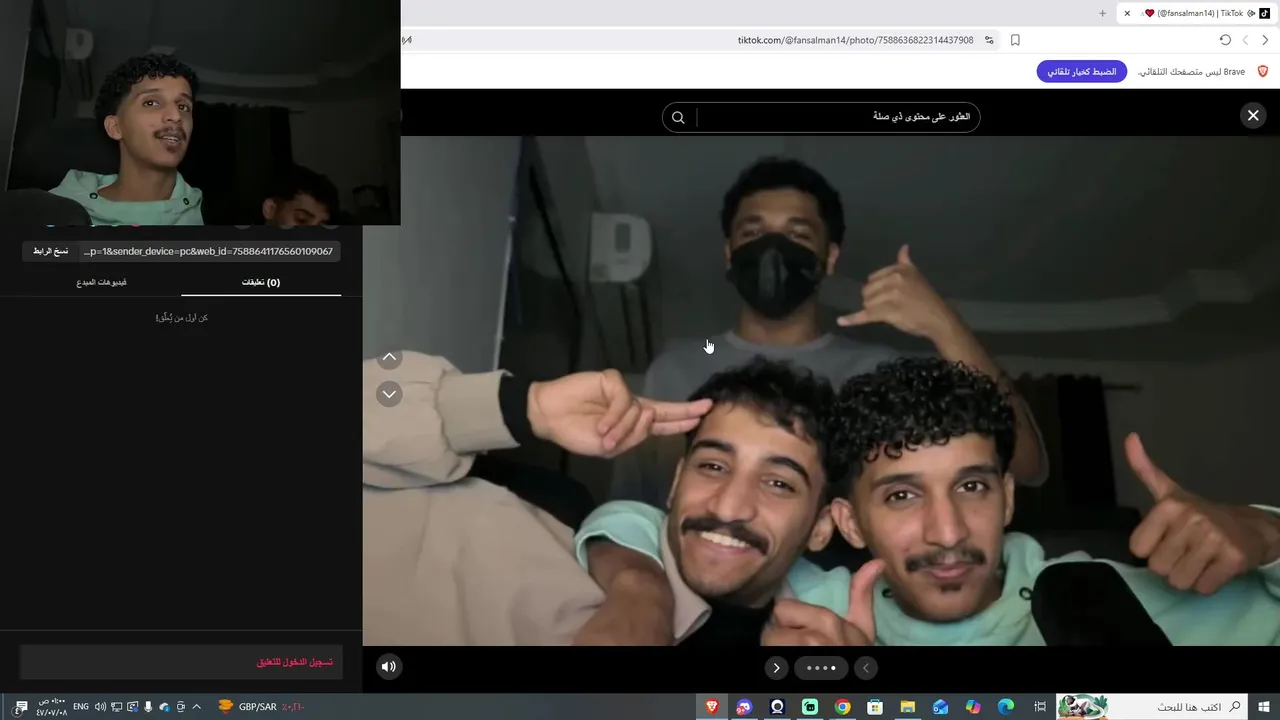
Task: Open site settings icon in address bar
Action: (989, 40)
